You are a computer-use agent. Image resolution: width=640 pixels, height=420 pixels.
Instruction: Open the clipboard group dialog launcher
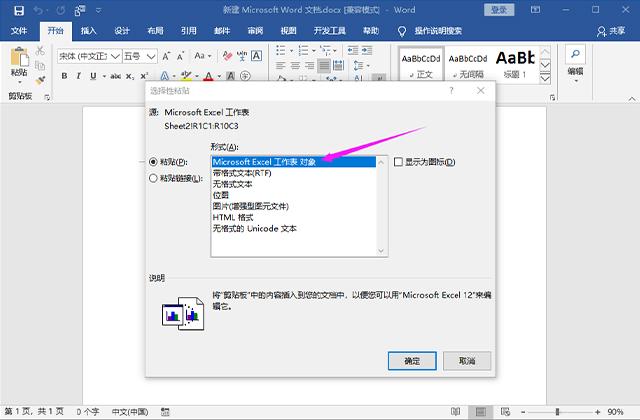47,98
